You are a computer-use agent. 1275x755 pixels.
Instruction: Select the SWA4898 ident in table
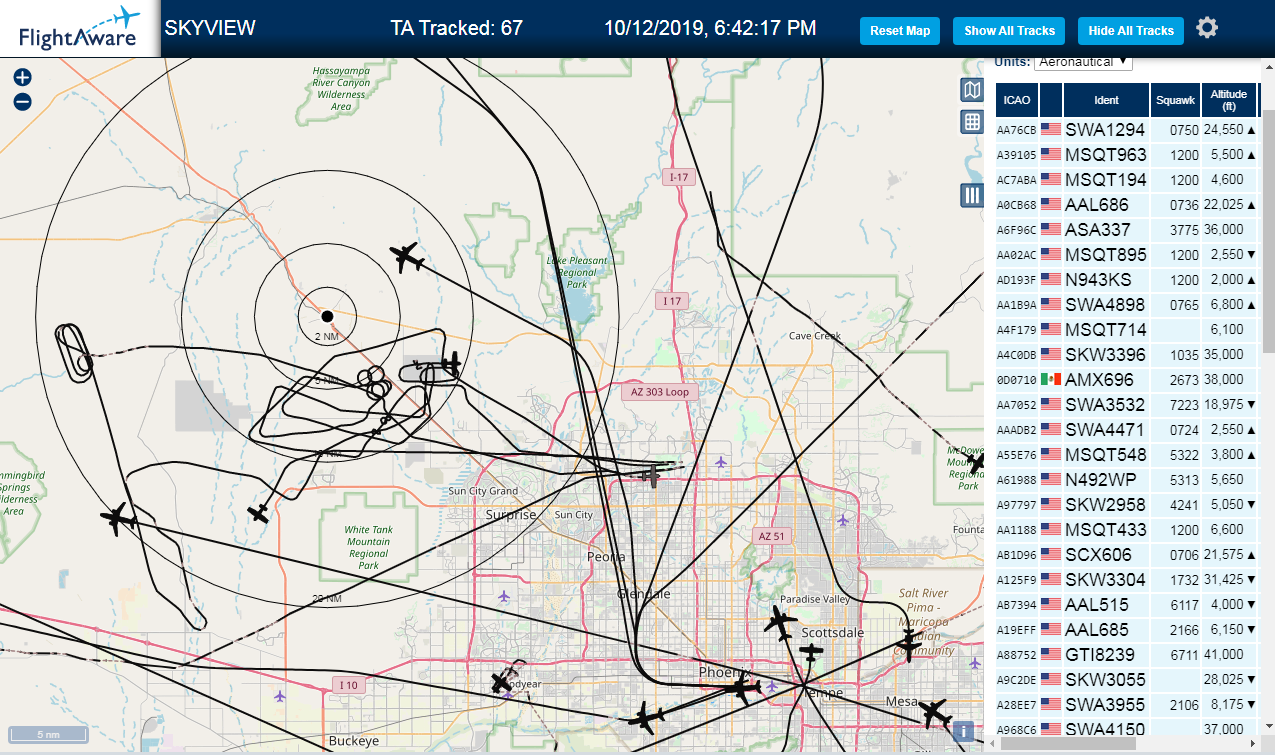[x=1105, y=305]
